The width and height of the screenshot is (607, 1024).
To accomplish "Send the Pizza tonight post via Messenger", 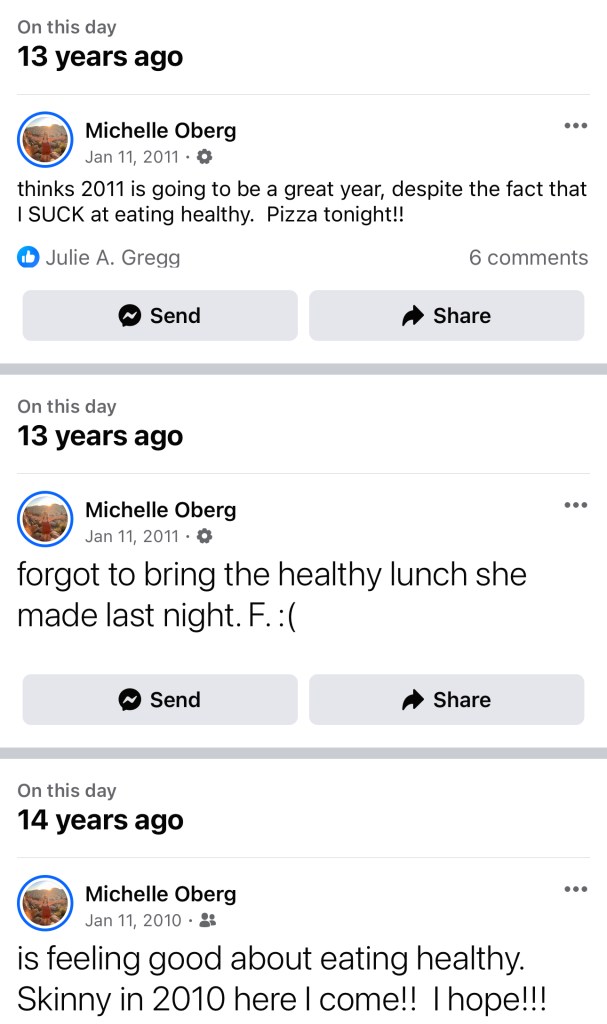I will click(x=160, y=316).
